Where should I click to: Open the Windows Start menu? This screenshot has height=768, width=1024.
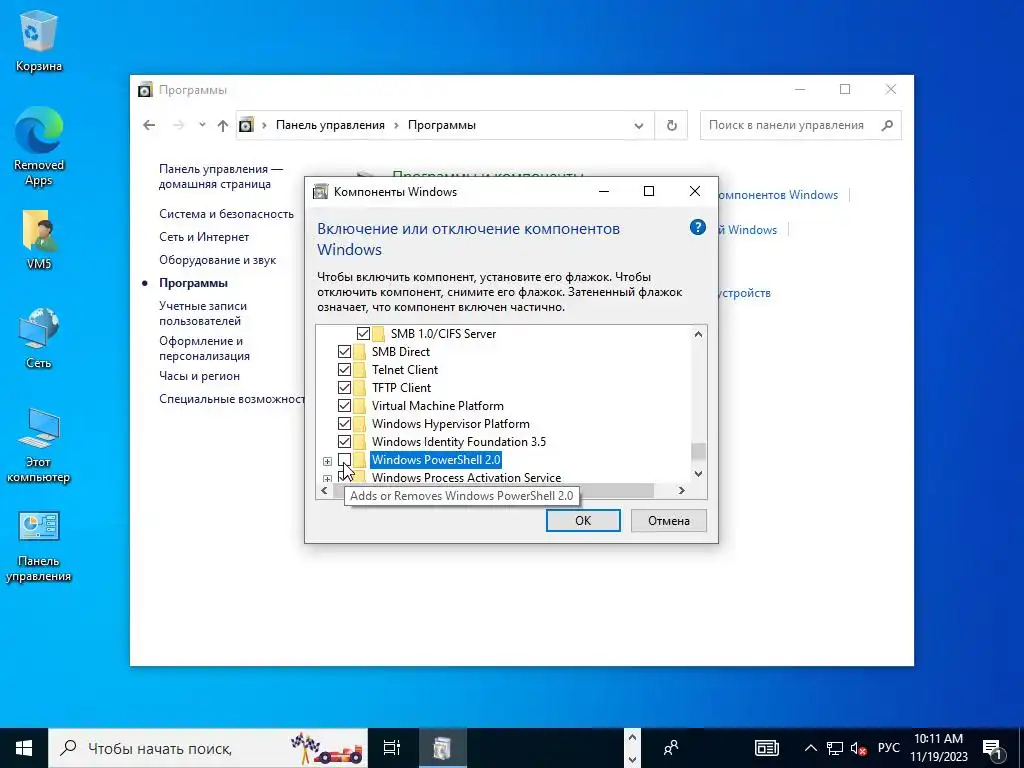pyautogui.click(x=24, y=748)
